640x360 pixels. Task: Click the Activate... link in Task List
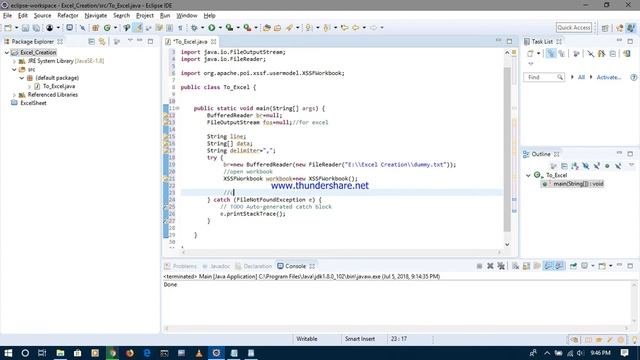[x=609, y=77]
